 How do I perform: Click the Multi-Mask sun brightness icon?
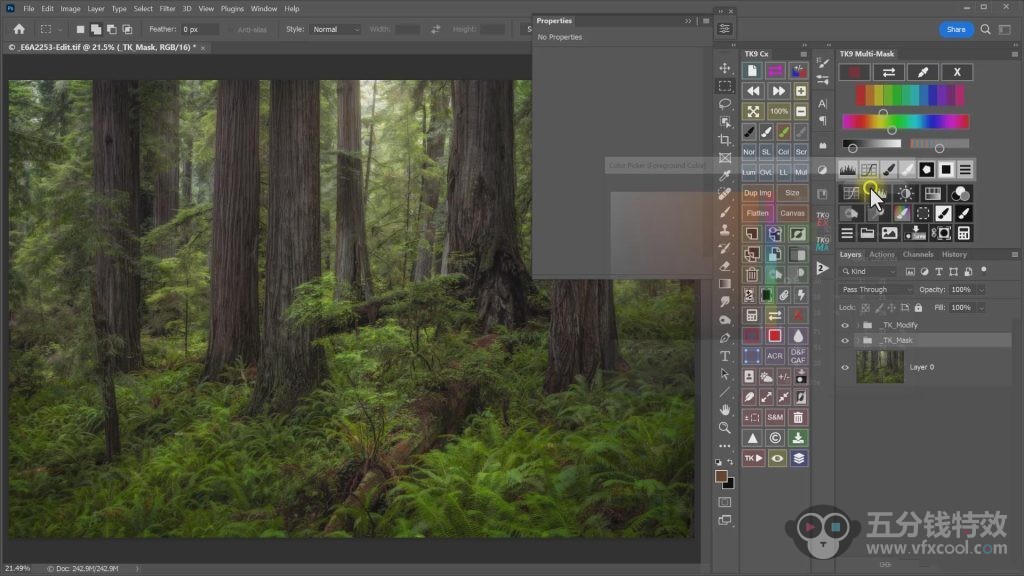(905, 193)
